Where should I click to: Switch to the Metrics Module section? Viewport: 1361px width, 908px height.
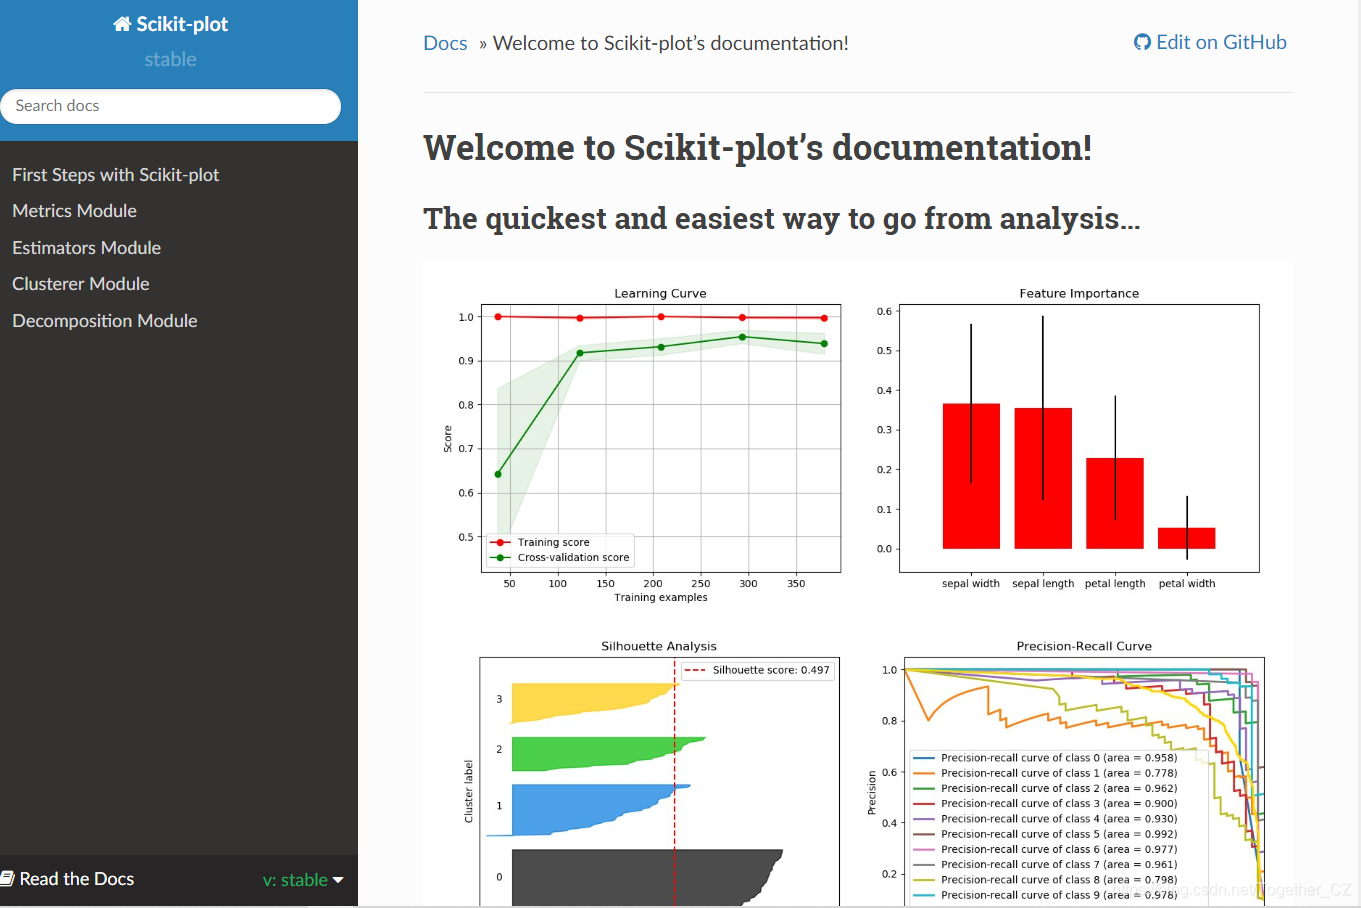pos(74,211)
